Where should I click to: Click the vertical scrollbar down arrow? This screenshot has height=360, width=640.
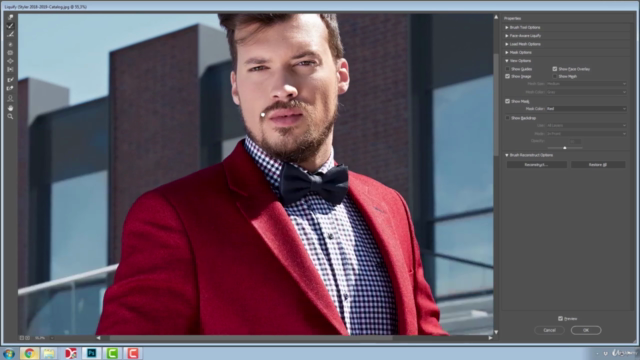pyautogui.click(x=496, y=332)
